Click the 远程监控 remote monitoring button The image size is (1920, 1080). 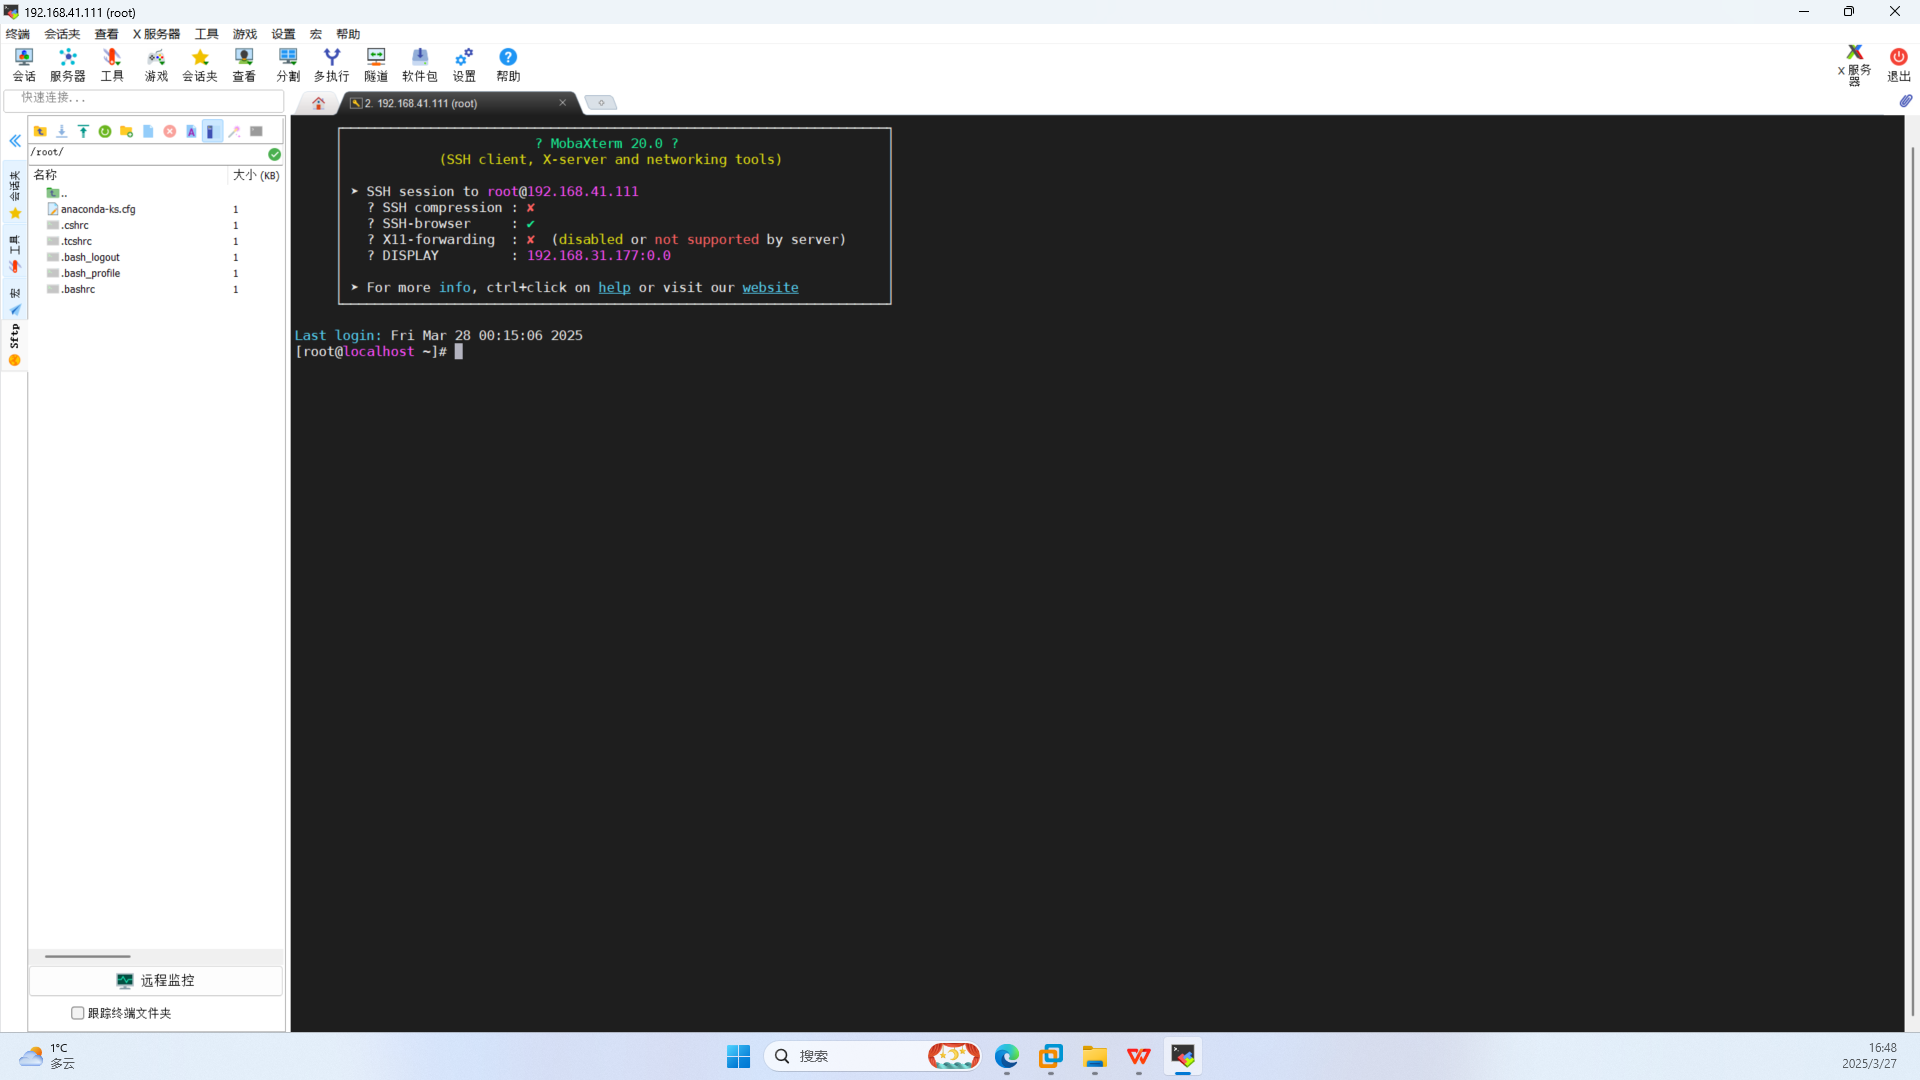(x=156, y=980)
